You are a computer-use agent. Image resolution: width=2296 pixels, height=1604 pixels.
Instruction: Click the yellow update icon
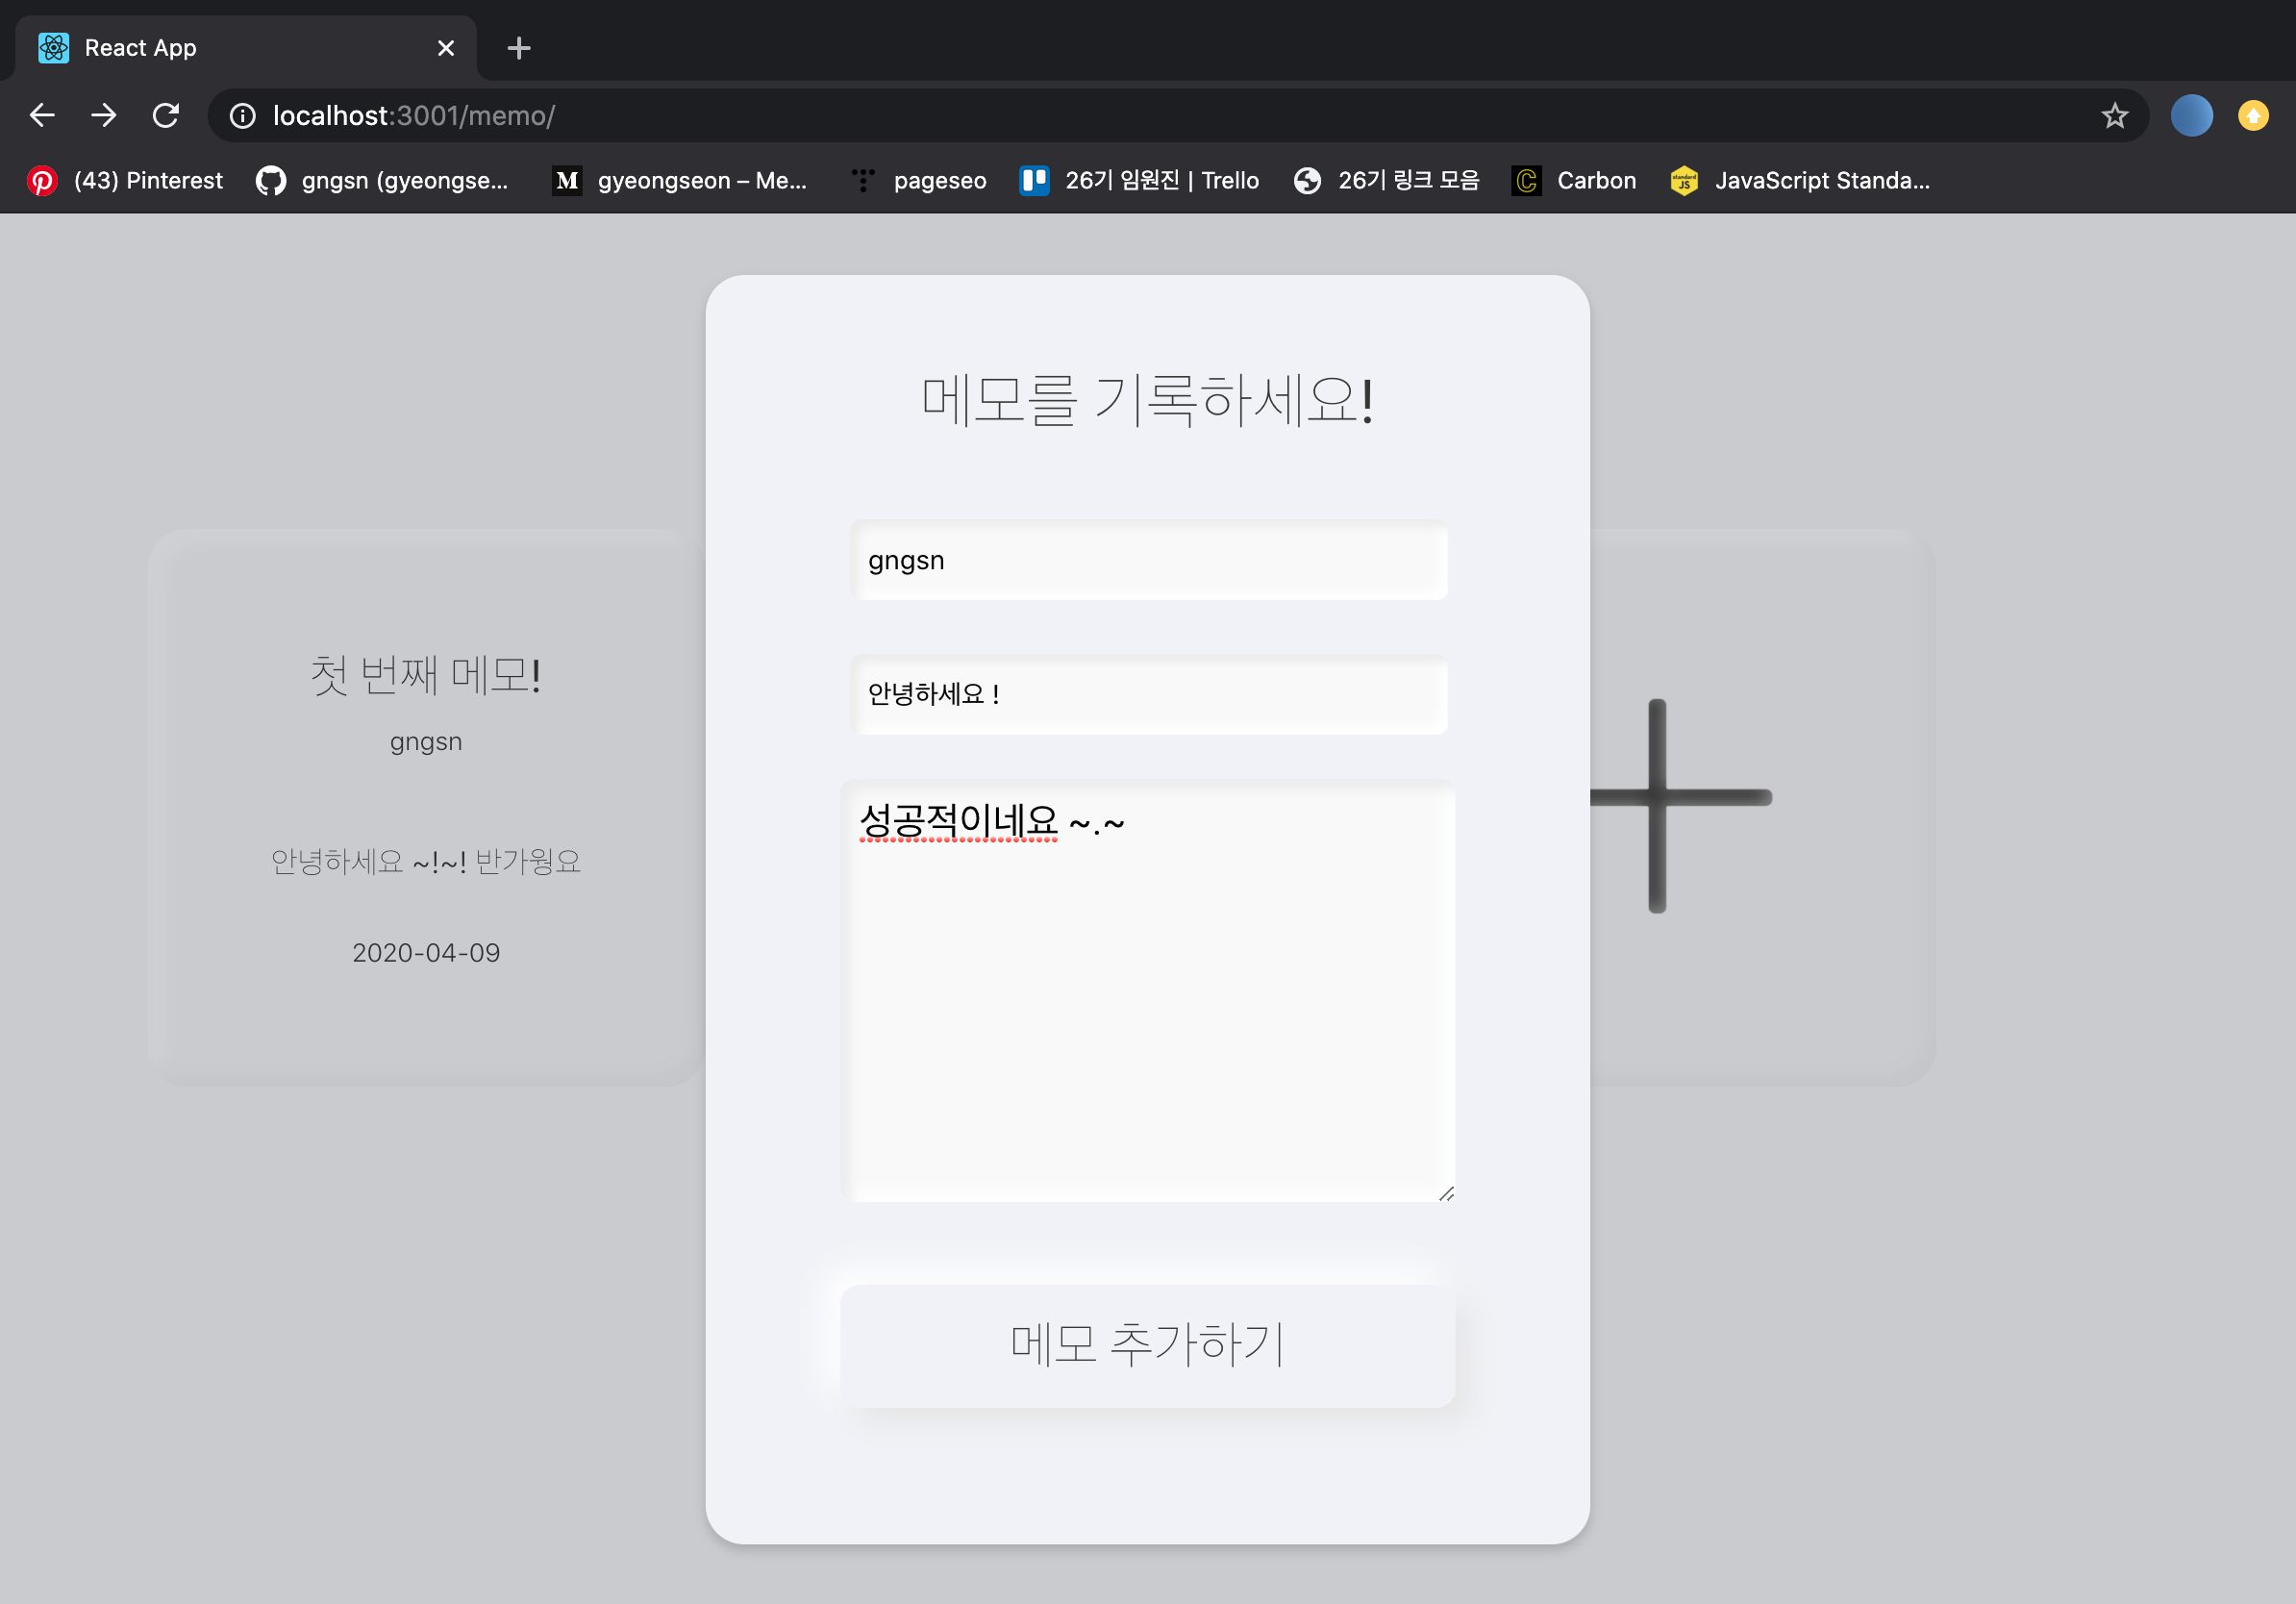click(x=2253, y=116)
